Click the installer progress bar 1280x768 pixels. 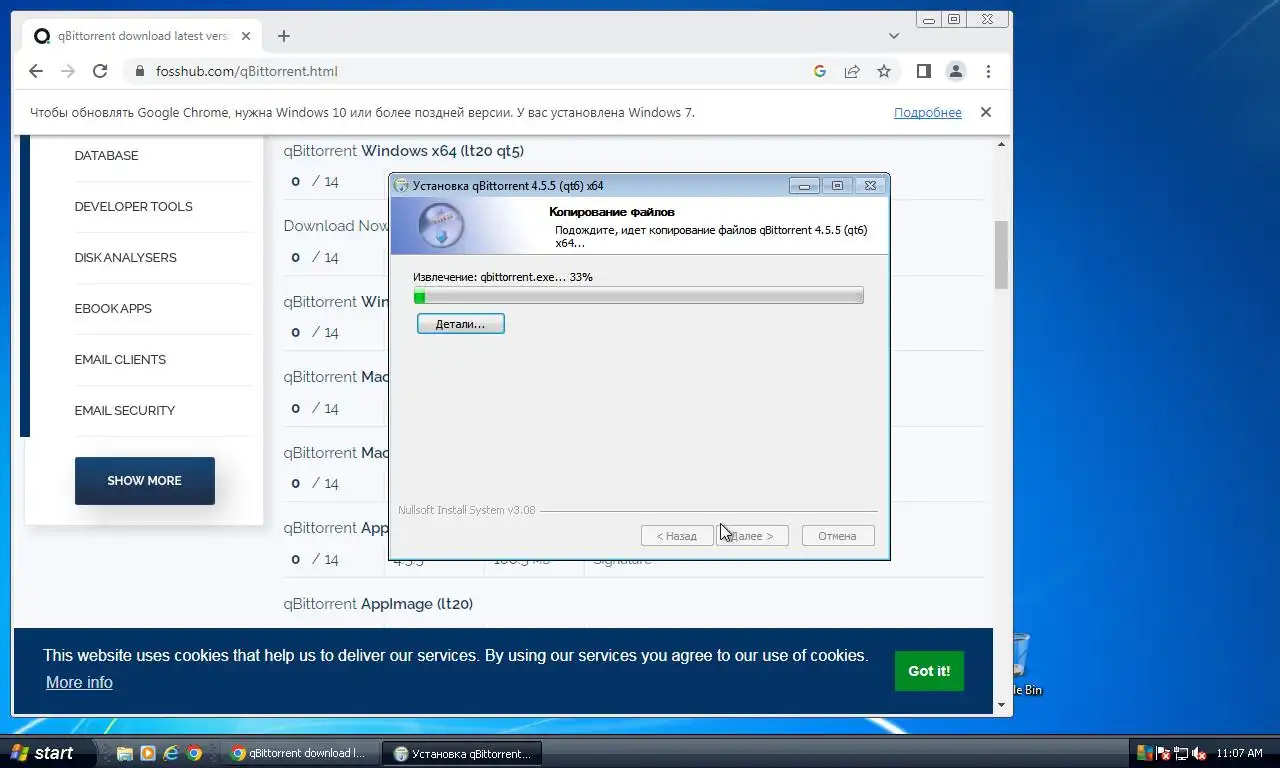point(638,296)
